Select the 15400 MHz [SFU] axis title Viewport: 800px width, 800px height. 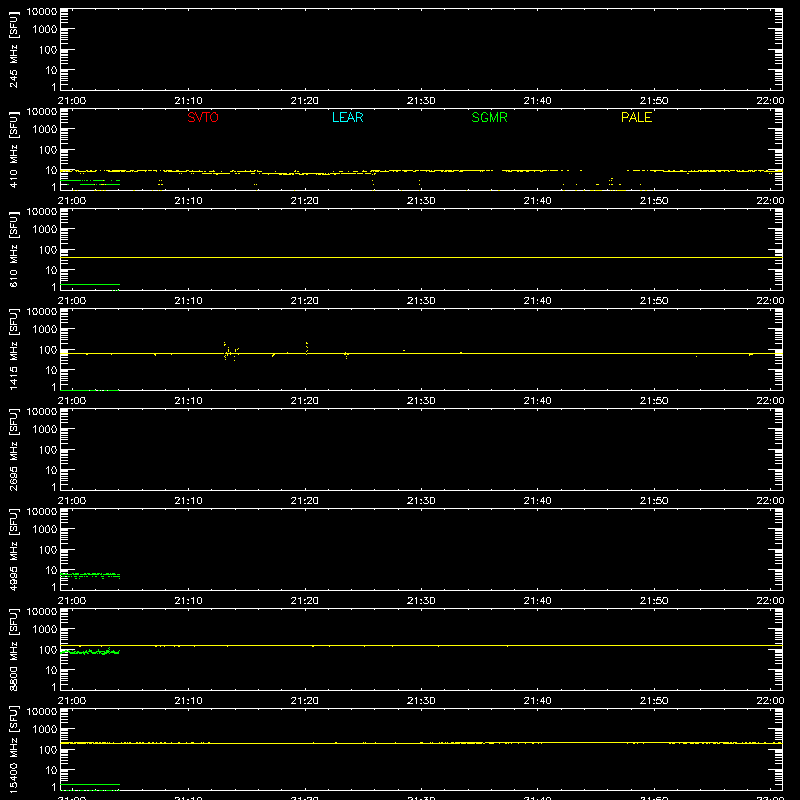pos(14,749)
